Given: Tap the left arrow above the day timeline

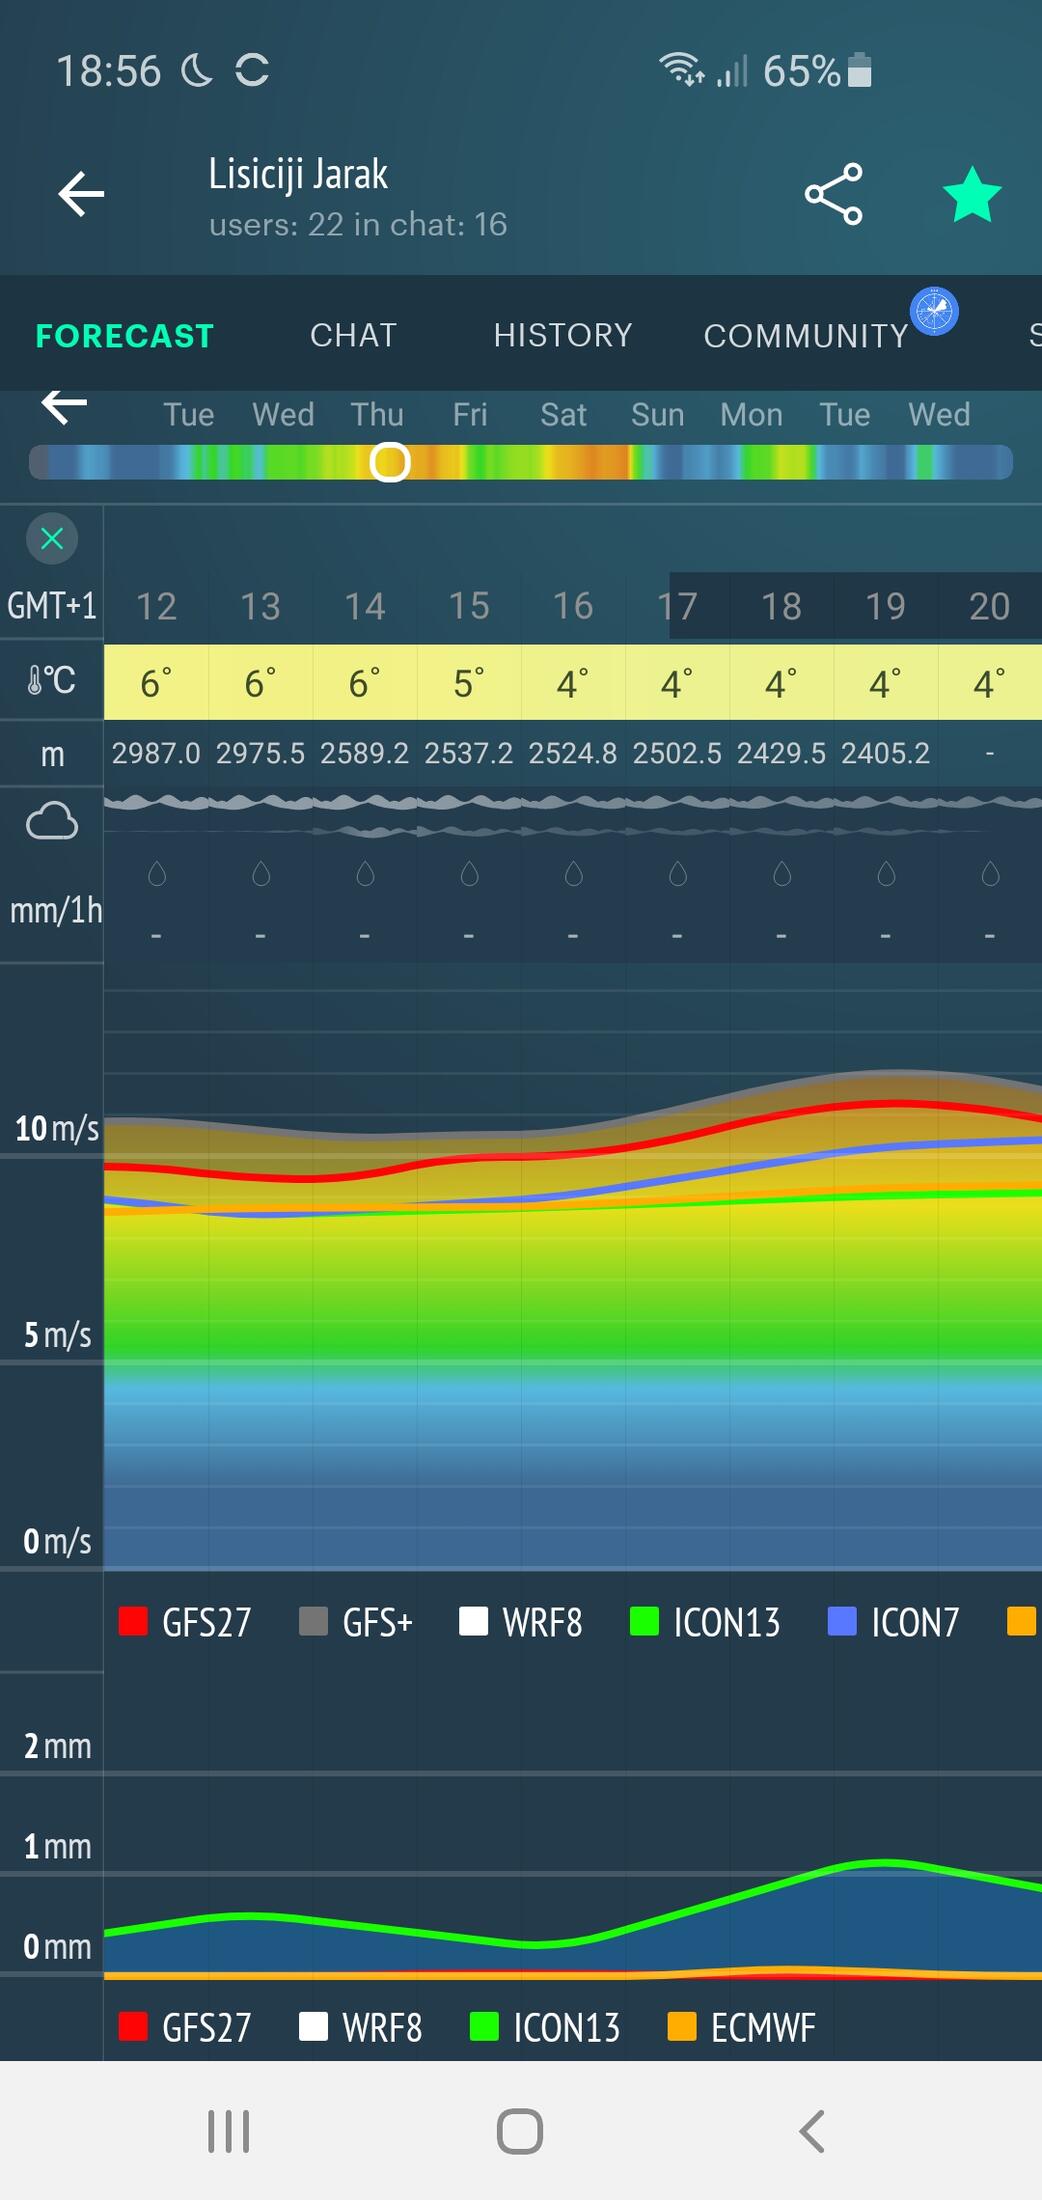Looking at the screenshot, I should 64,405.
